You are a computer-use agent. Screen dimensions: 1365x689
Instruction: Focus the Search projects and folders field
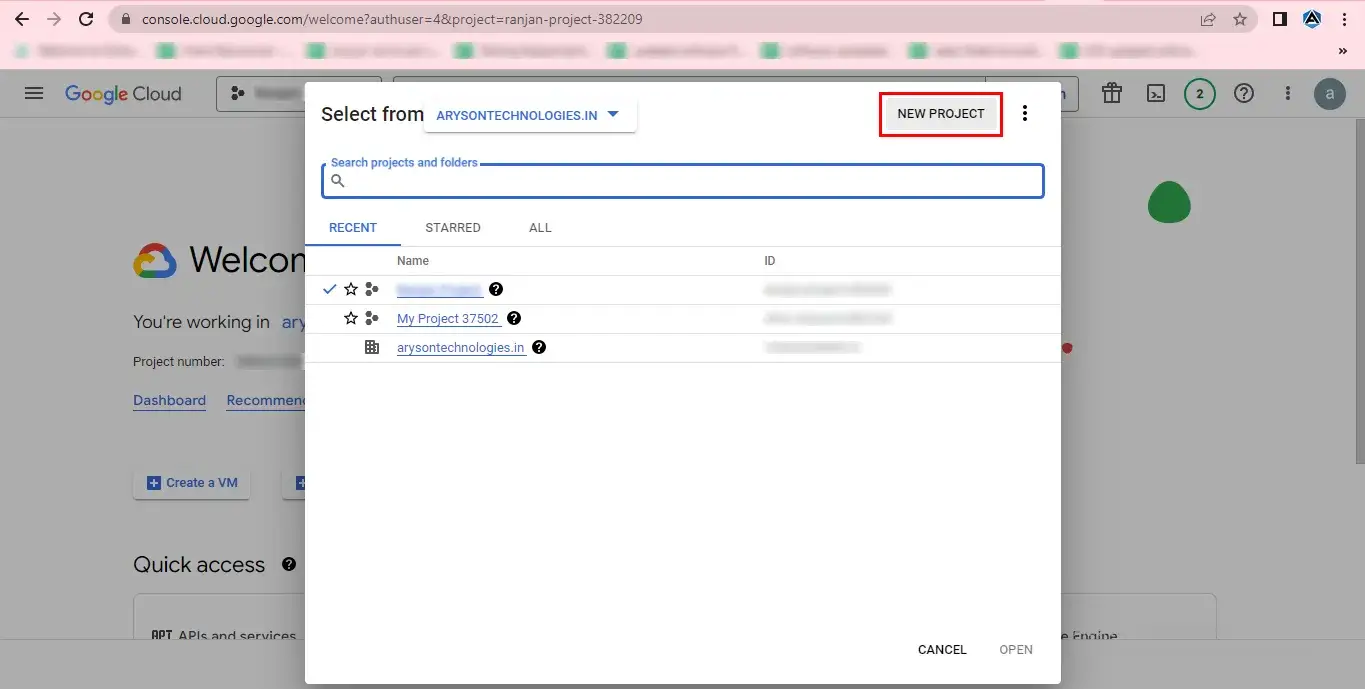[683, 181]
